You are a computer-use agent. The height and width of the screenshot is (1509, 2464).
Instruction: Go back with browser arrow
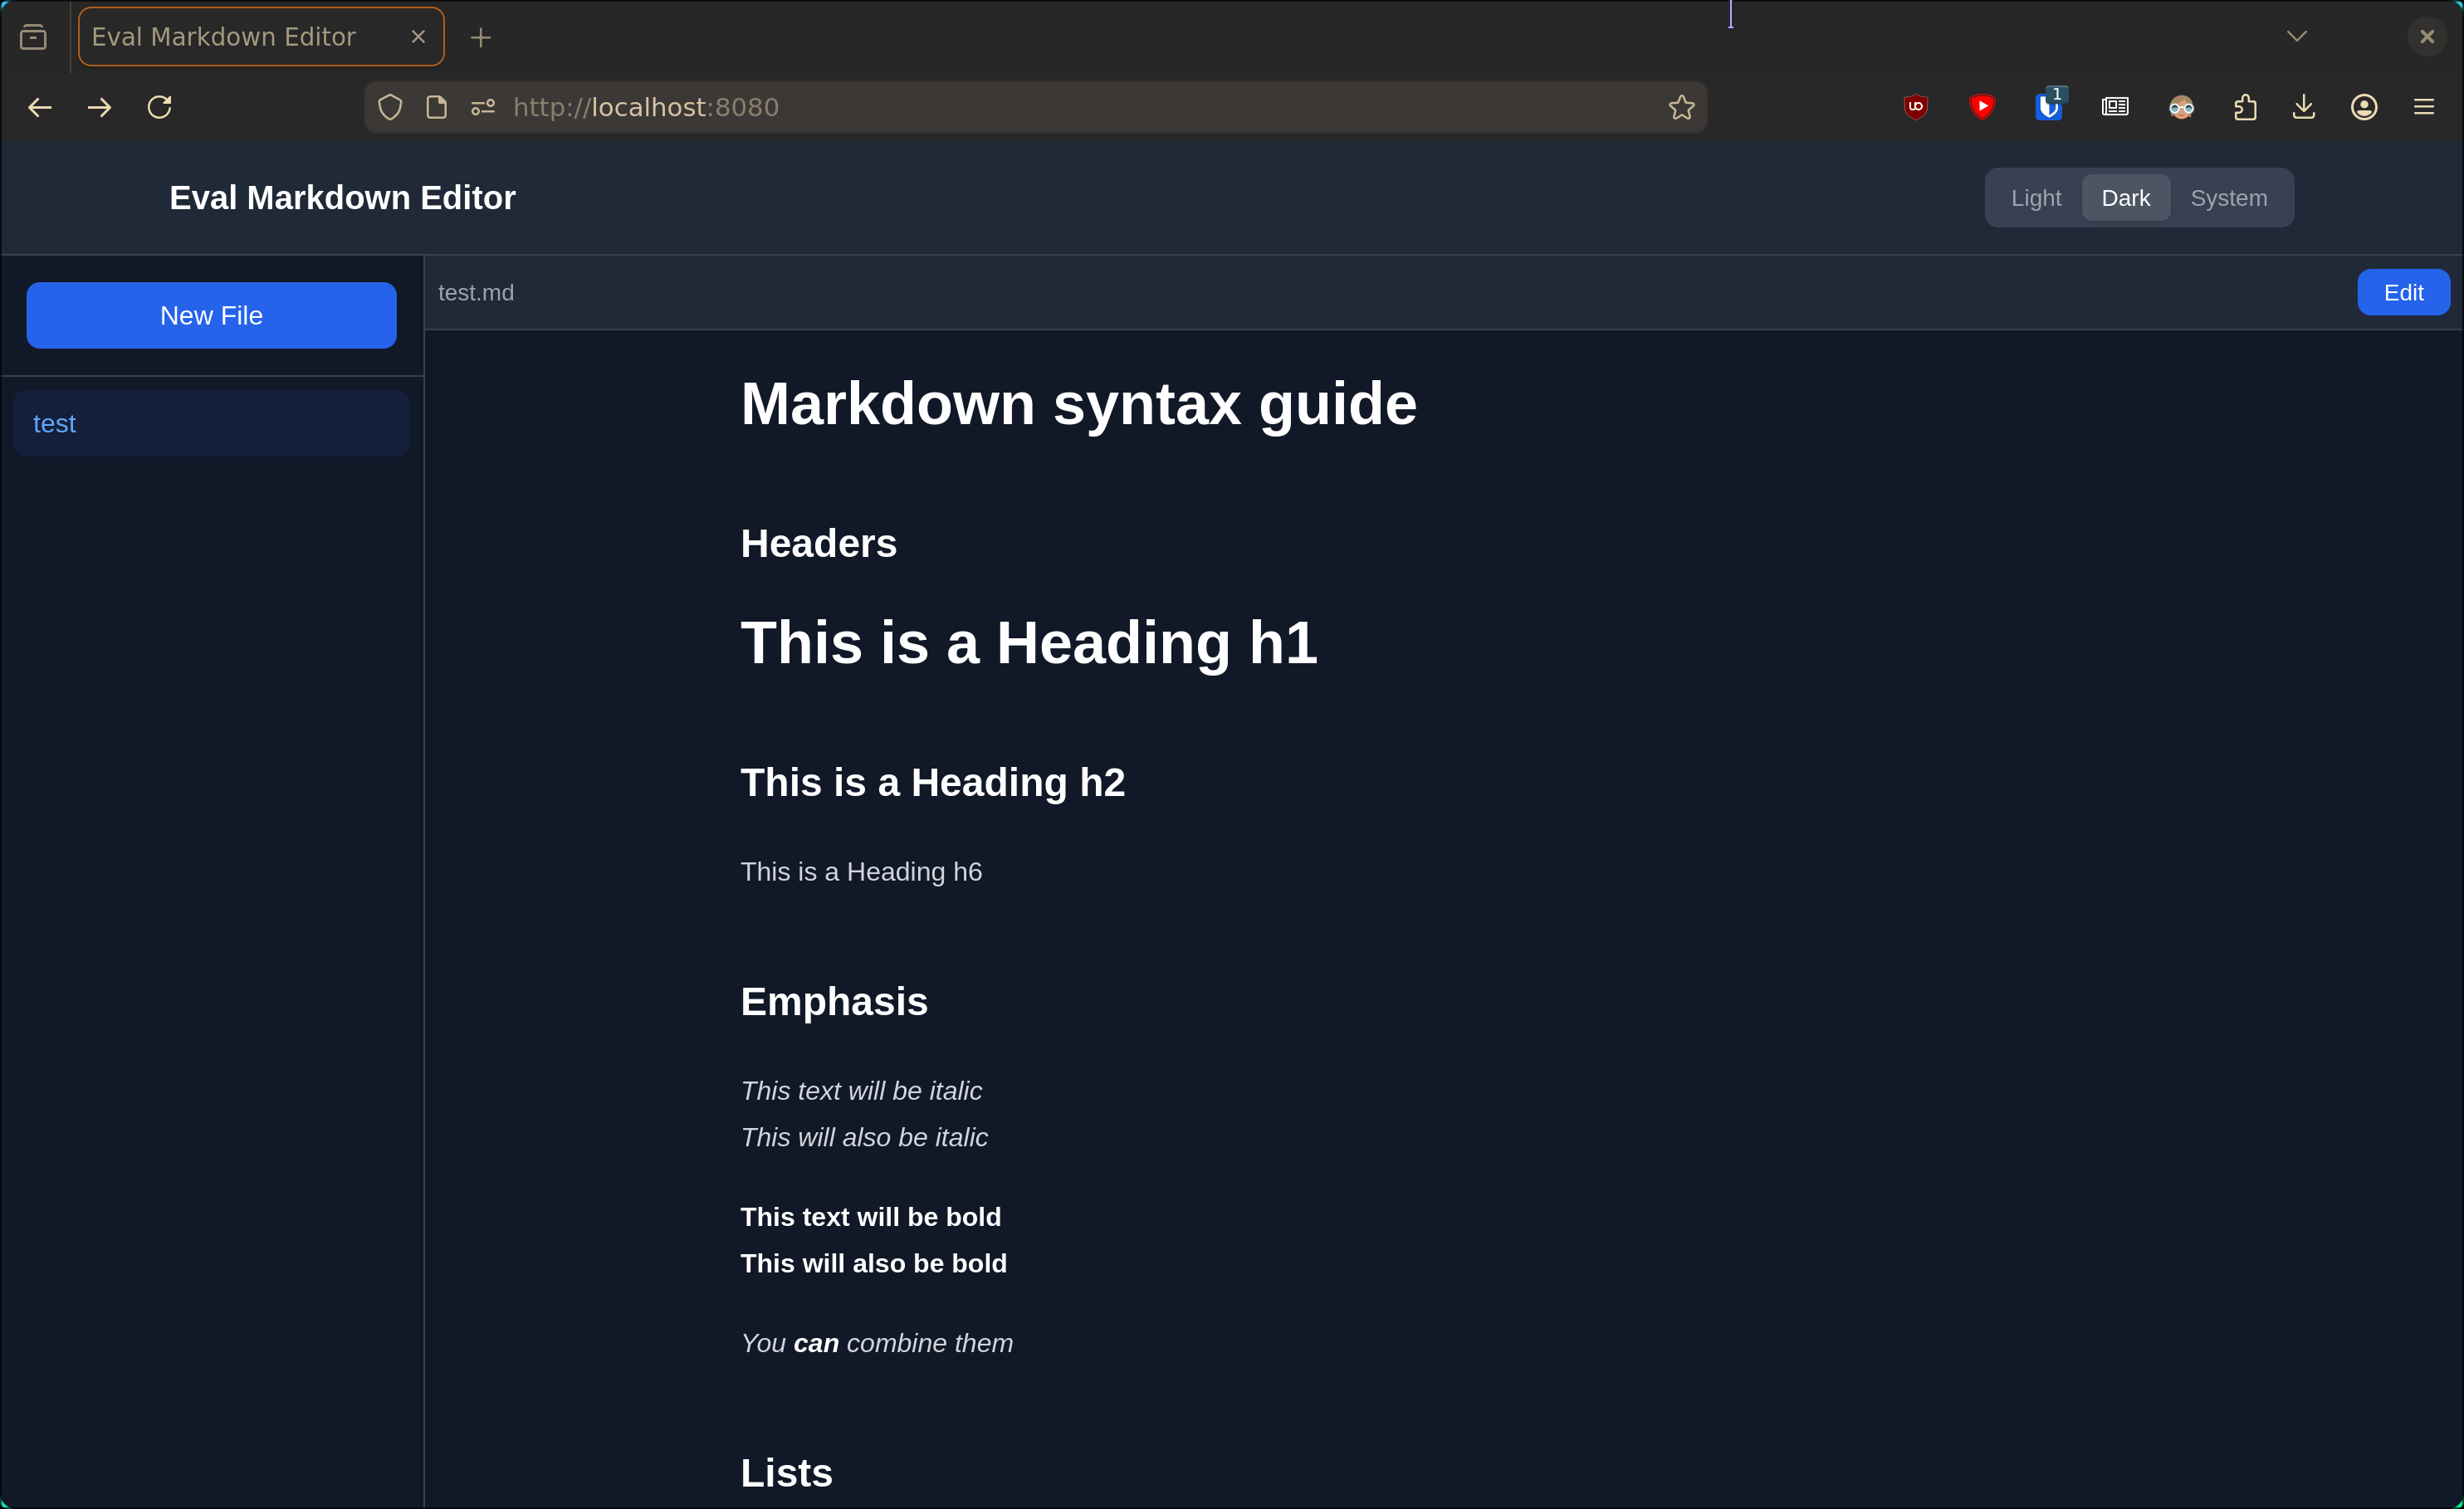40,107
